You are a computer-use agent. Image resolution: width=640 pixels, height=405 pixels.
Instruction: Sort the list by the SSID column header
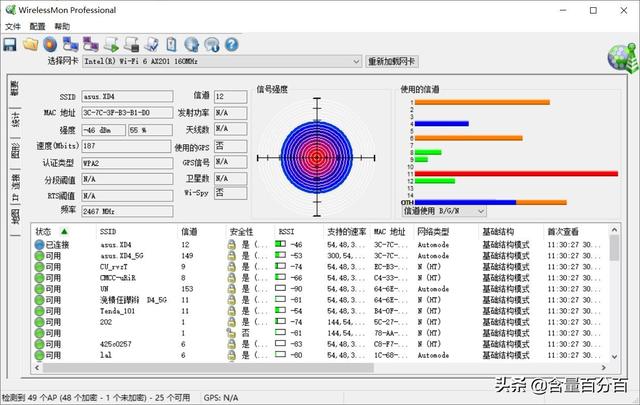136,231
